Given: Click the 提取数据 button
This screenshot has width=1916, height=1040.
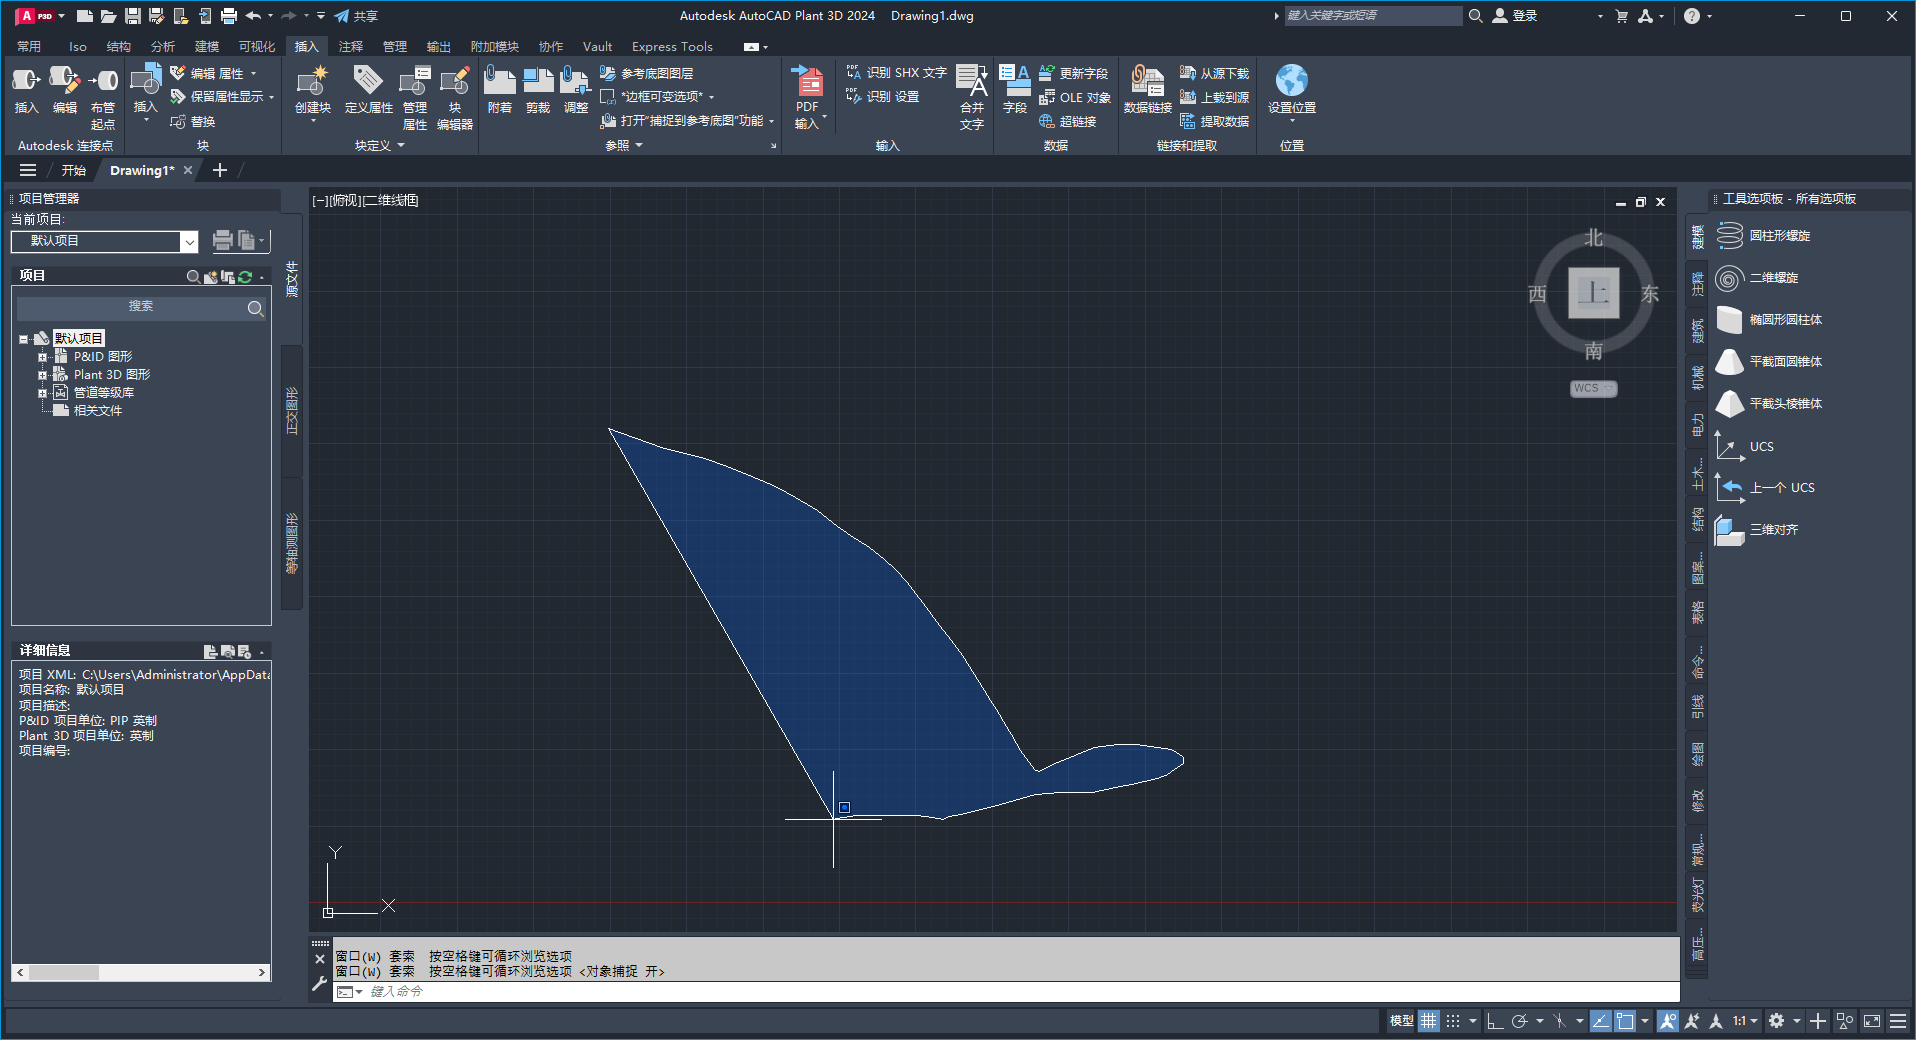Looking at the screenshot, I should pos(1214,122).
